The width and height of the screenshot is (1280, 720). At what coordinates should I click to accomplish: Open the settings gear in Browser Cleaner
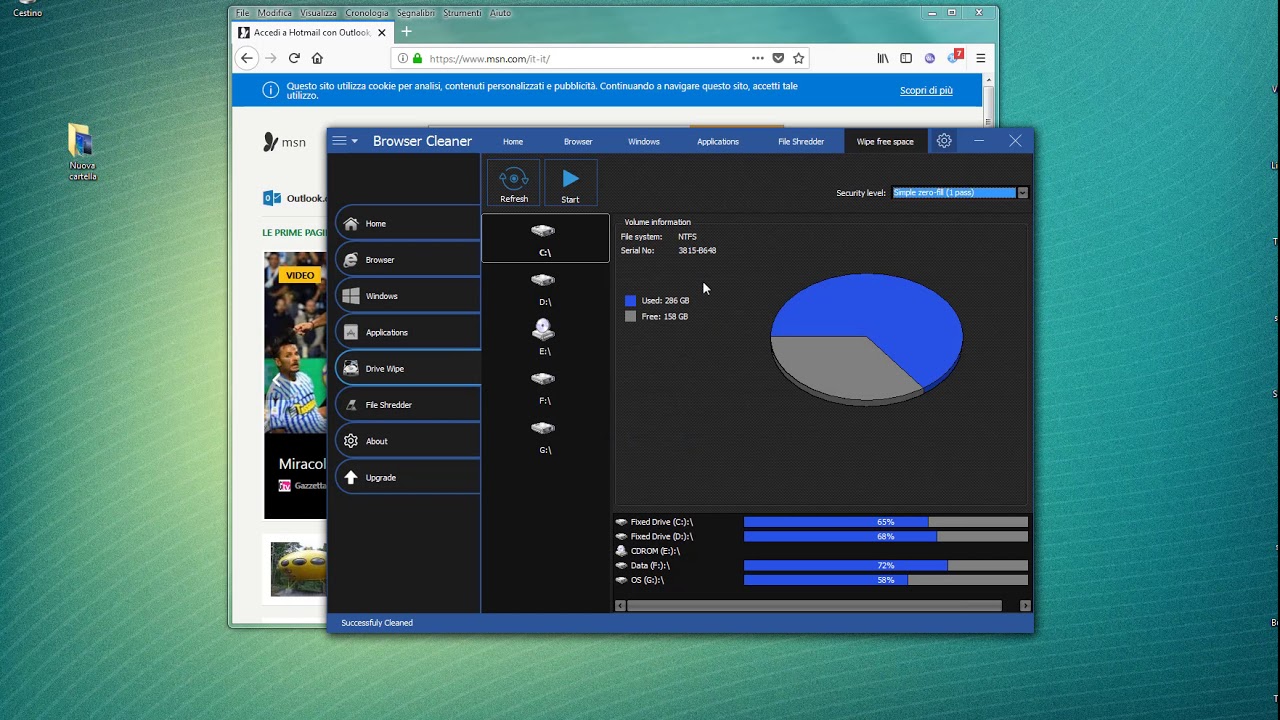(944, 141)
